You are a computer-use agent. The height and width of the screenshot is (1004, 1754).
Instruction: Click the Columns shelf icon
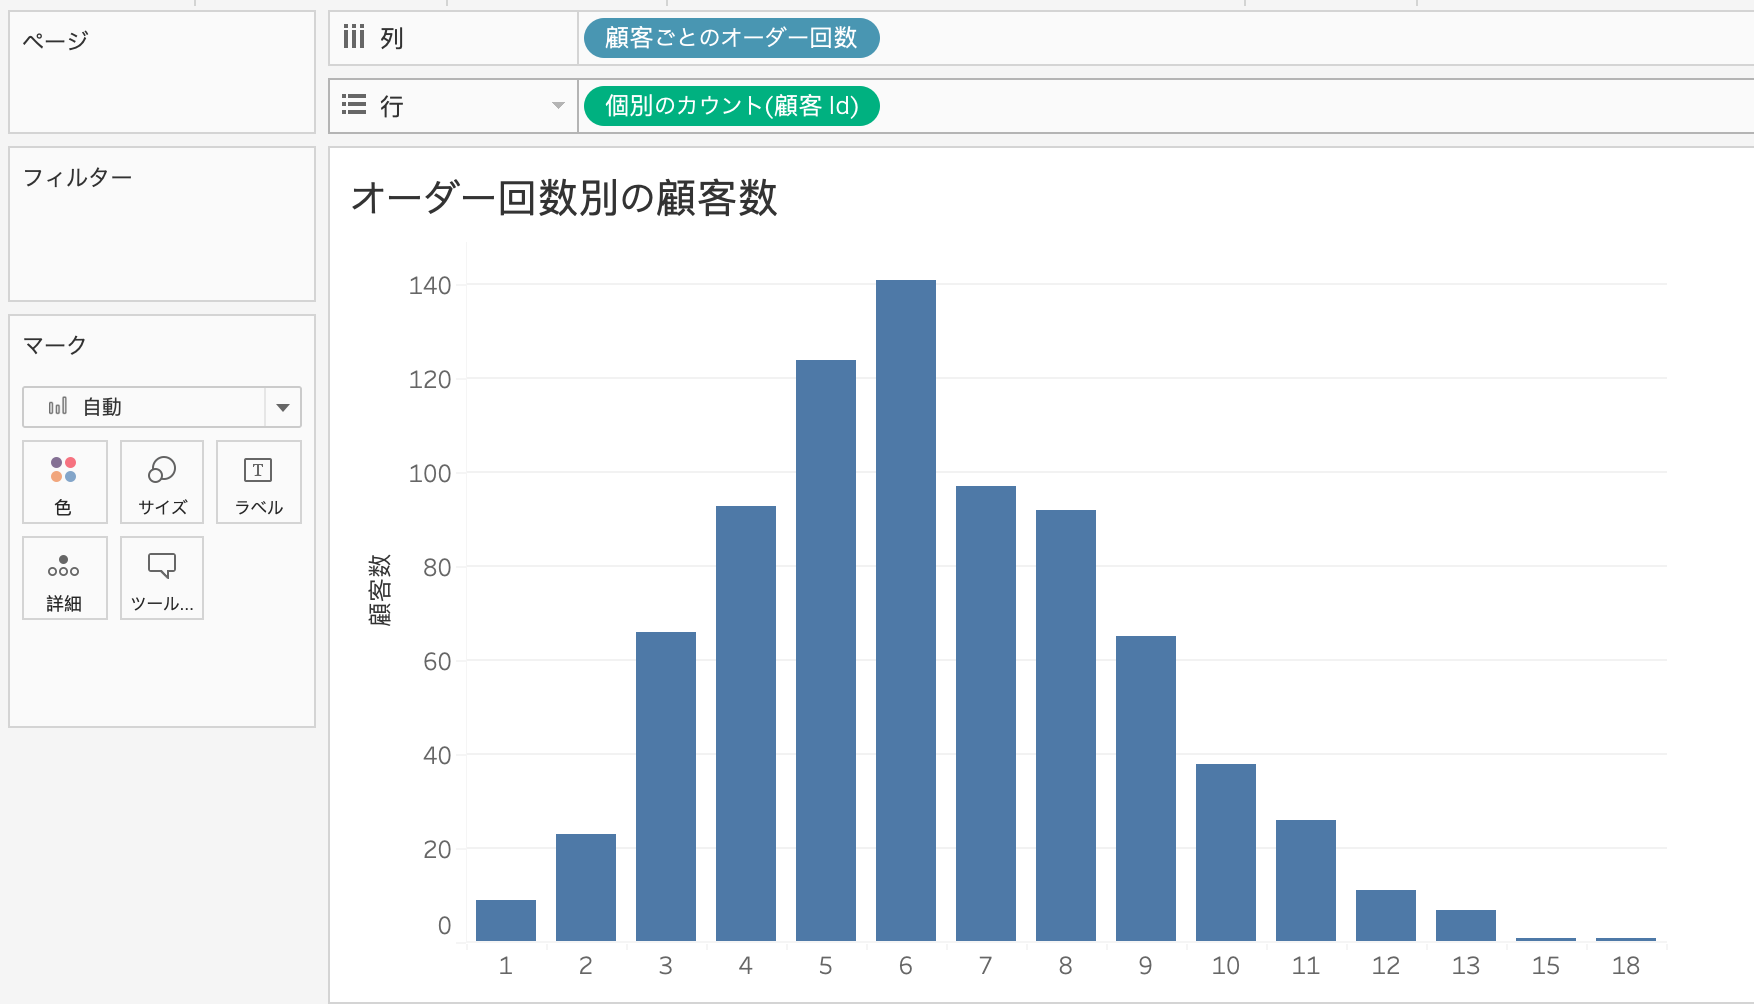pos(354,38)
